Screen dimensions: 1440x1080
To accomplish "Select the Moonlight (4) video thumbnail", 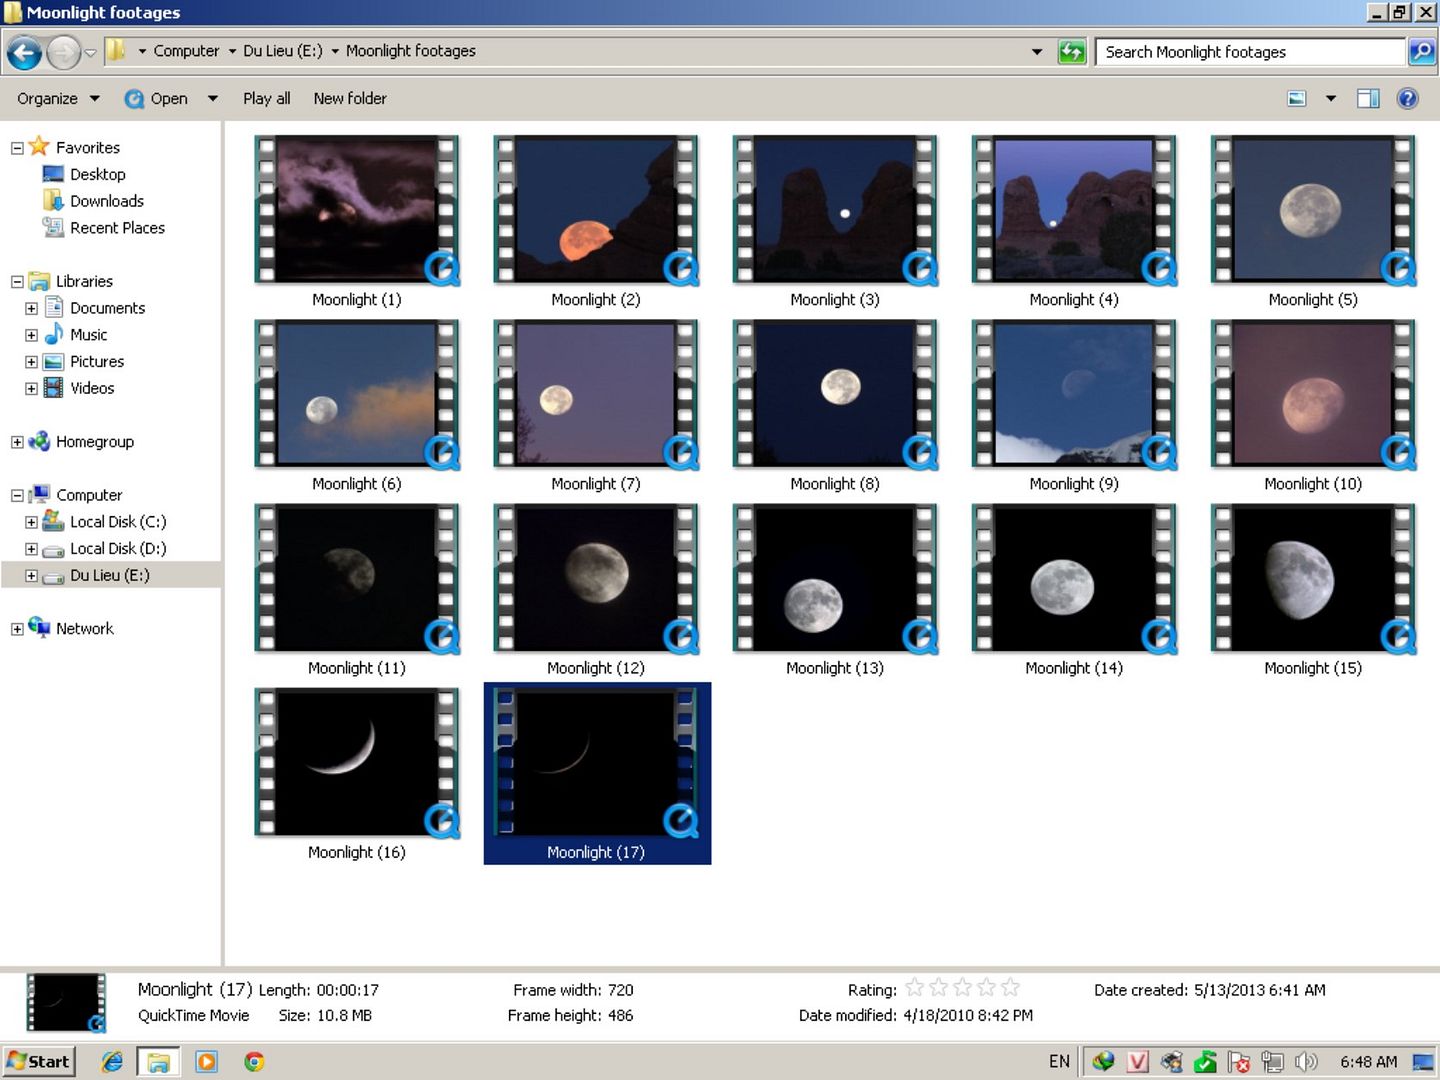I will (1074, 210).
